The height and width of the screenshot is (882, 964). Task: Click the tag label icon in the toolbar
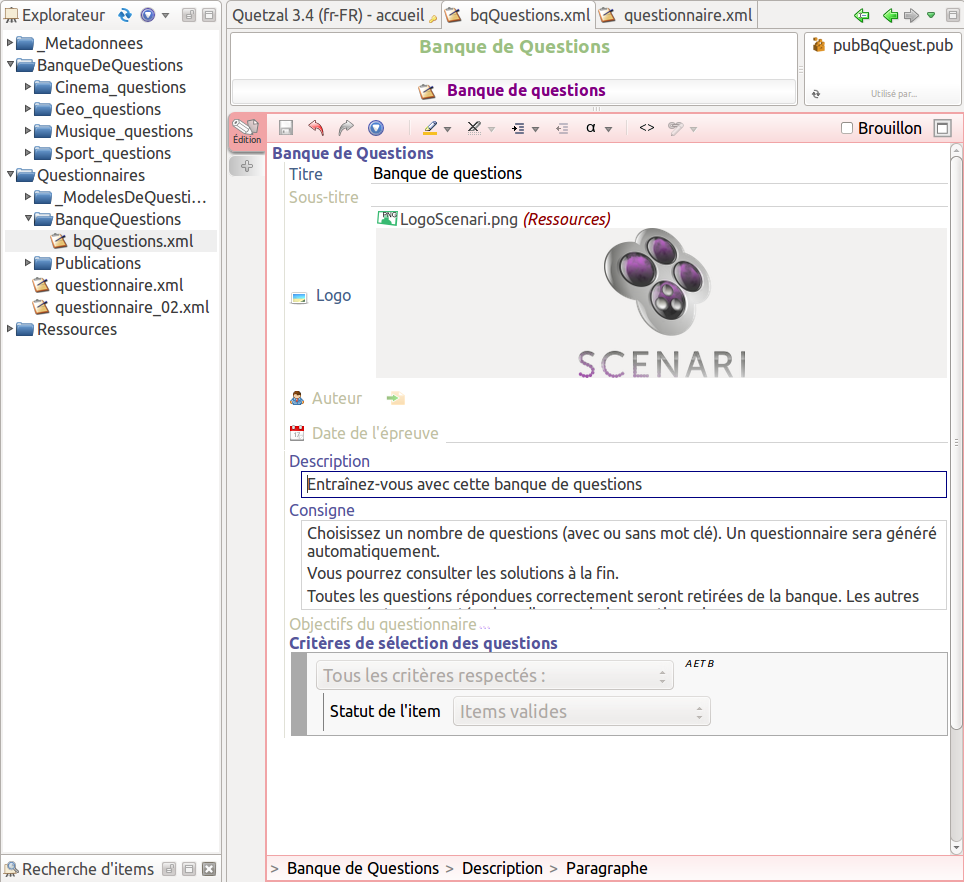pyautogui.click(x=676, y=128)
